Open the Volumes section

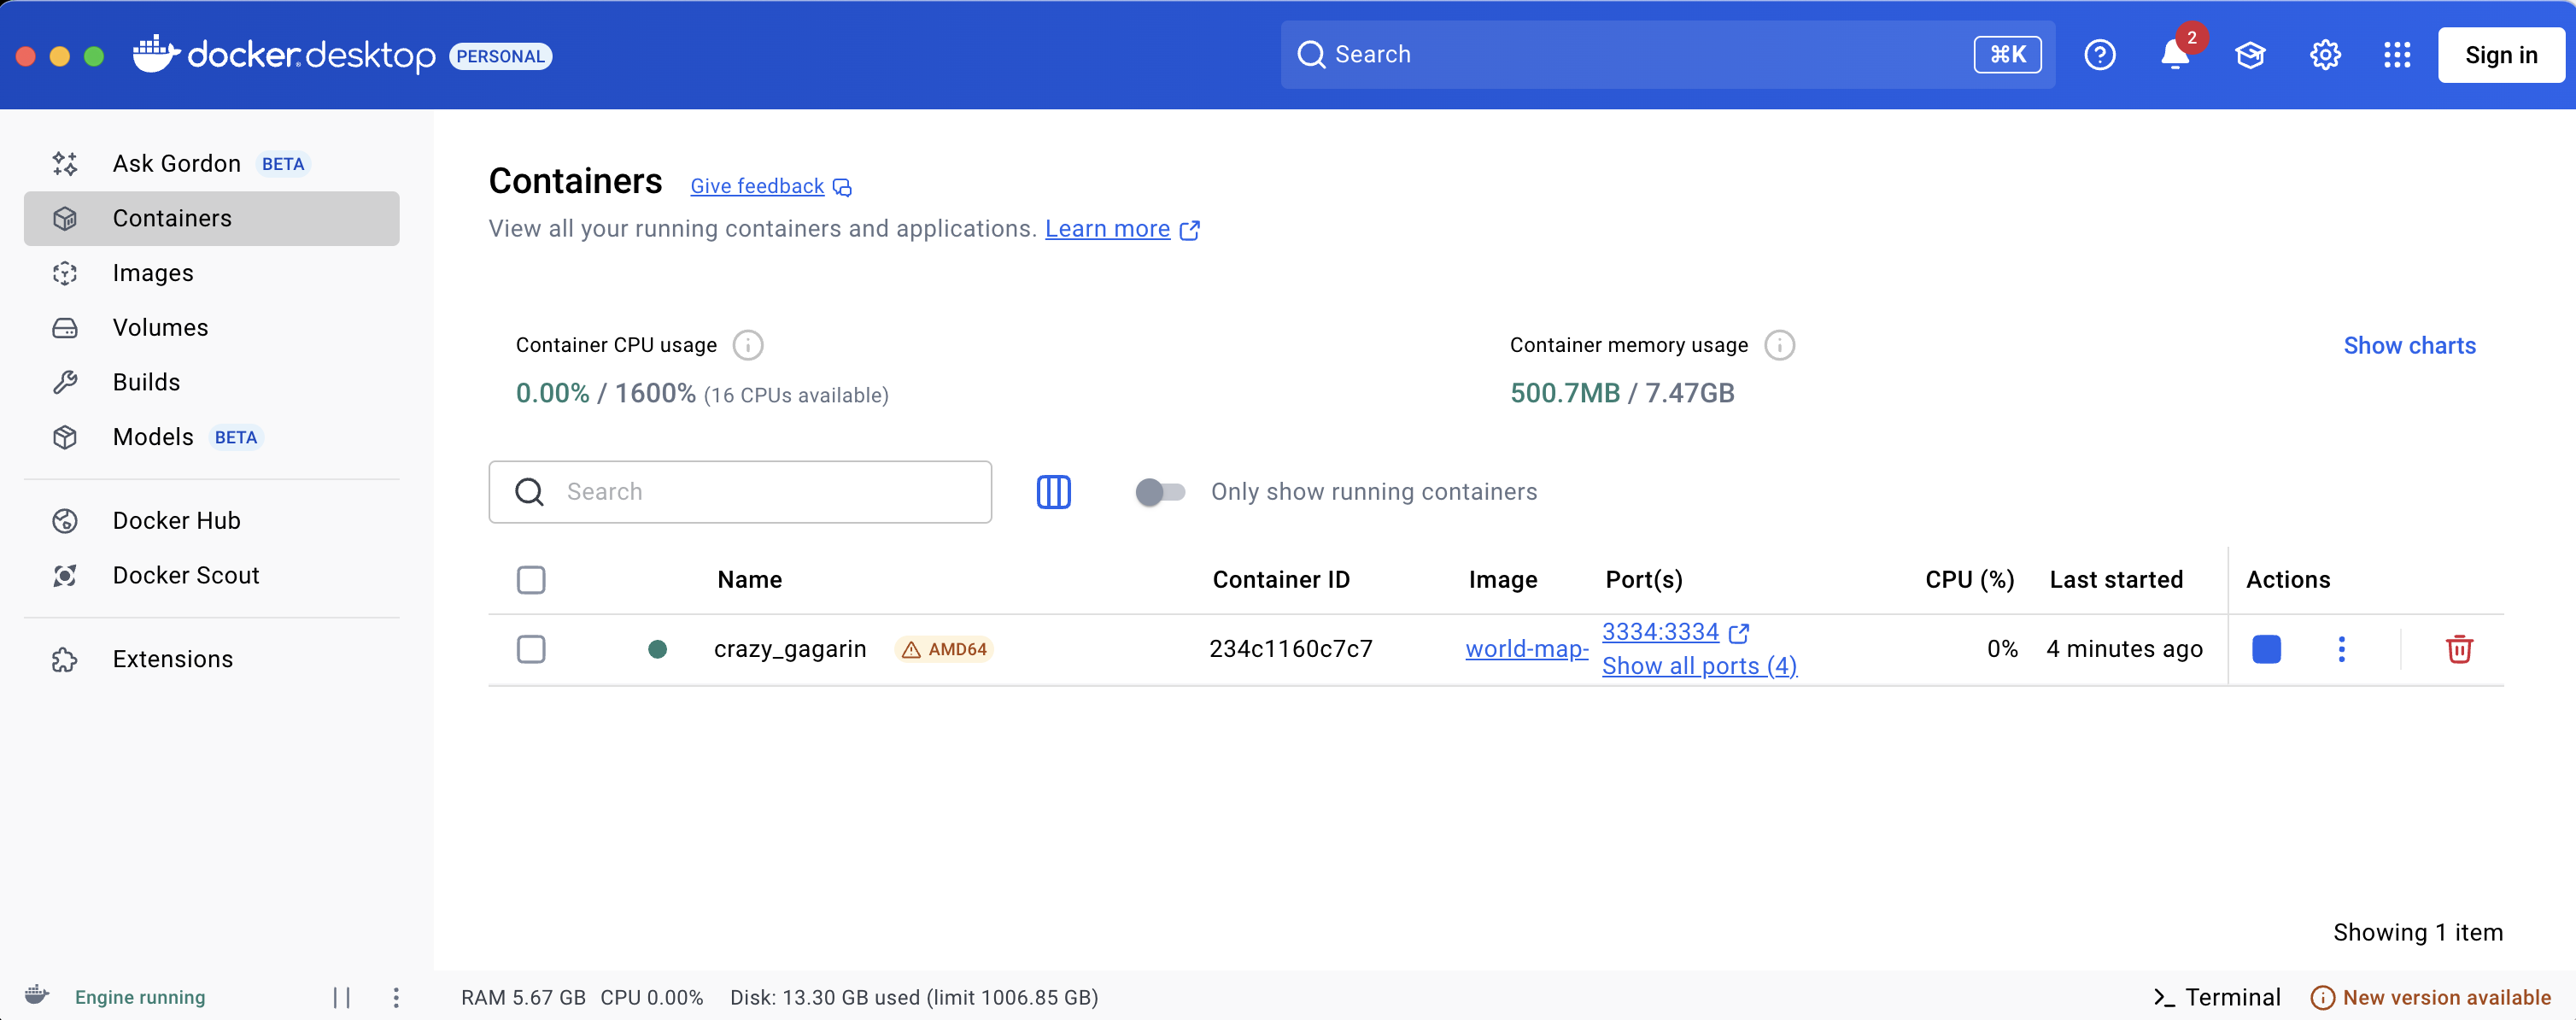(160, 327)
